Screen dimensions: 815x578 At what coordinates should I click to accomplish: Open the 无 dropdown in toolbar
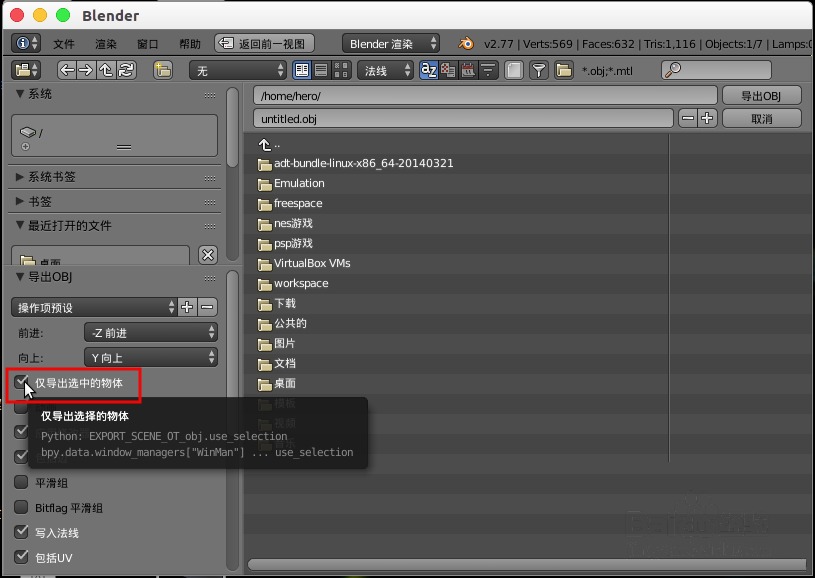tap(238, 70)
